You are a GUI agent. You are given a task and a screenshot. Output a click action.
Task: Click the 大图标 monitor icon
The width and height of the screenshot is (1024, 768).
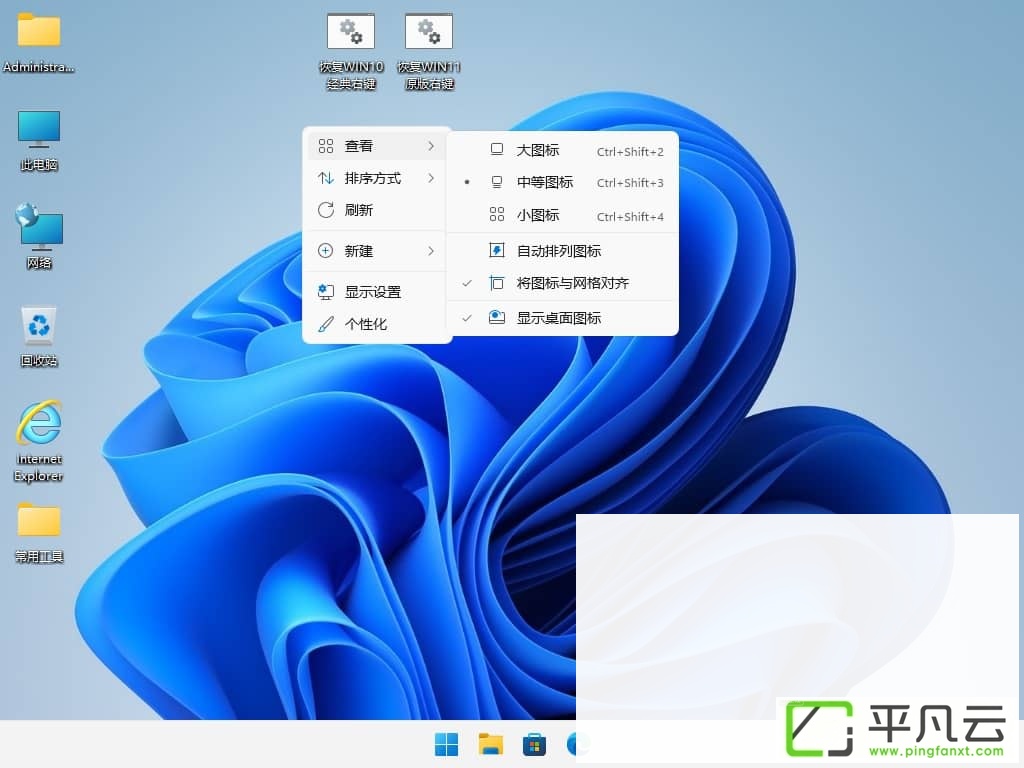pos(497,150)
